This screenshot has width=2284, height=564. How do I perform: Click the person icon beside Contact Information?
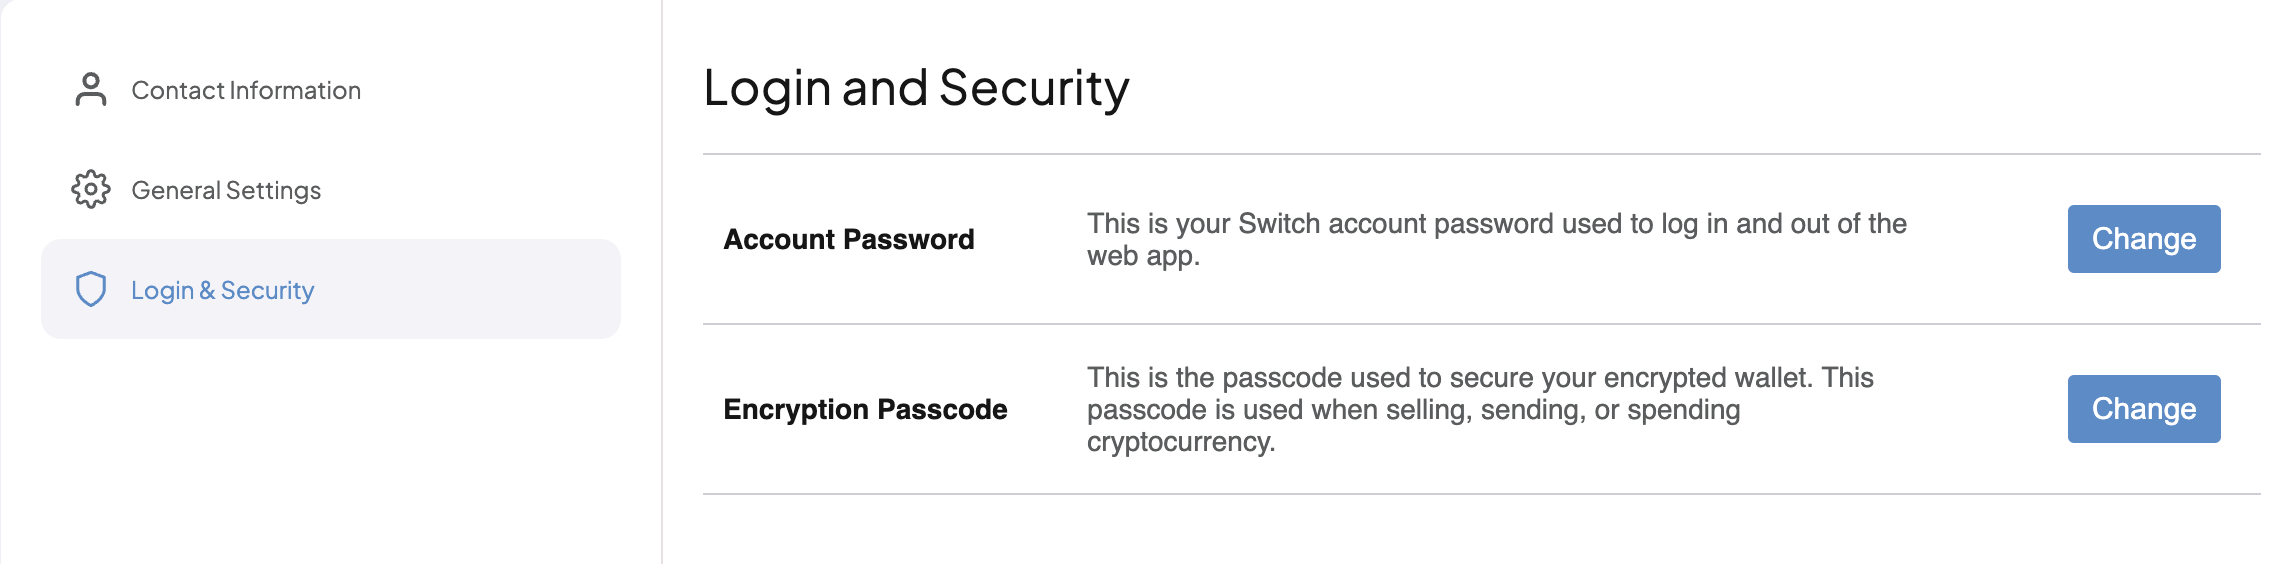pyautogui.click(x=91, y=89)
